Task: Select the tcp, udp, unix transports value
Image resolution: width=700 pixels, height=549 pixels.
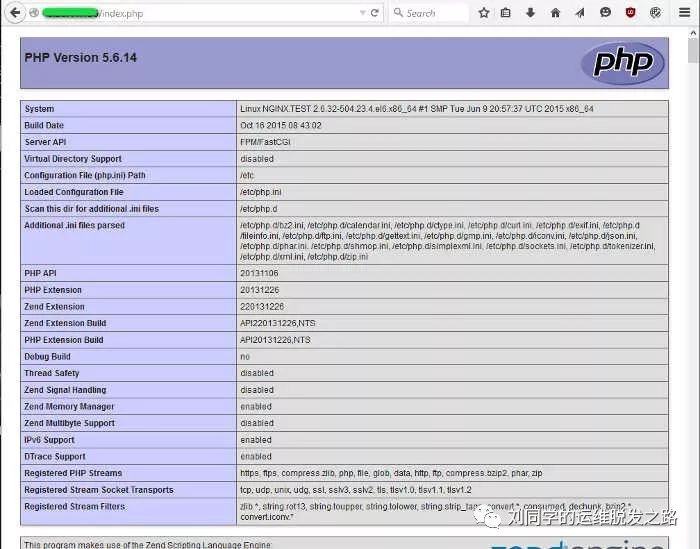Action: point(356,490)
